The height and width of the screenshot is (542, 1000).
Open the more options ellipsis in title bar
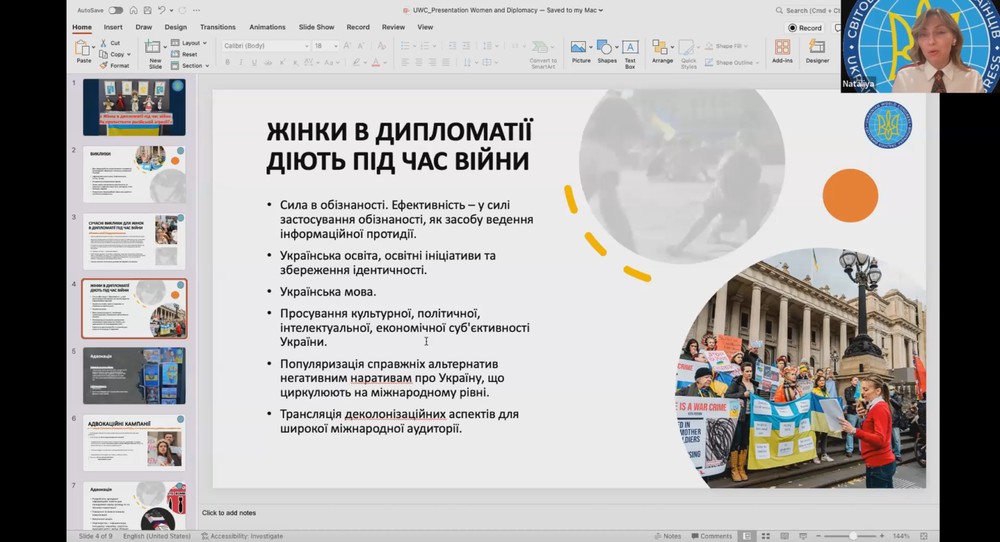click(x=196, y=10)
